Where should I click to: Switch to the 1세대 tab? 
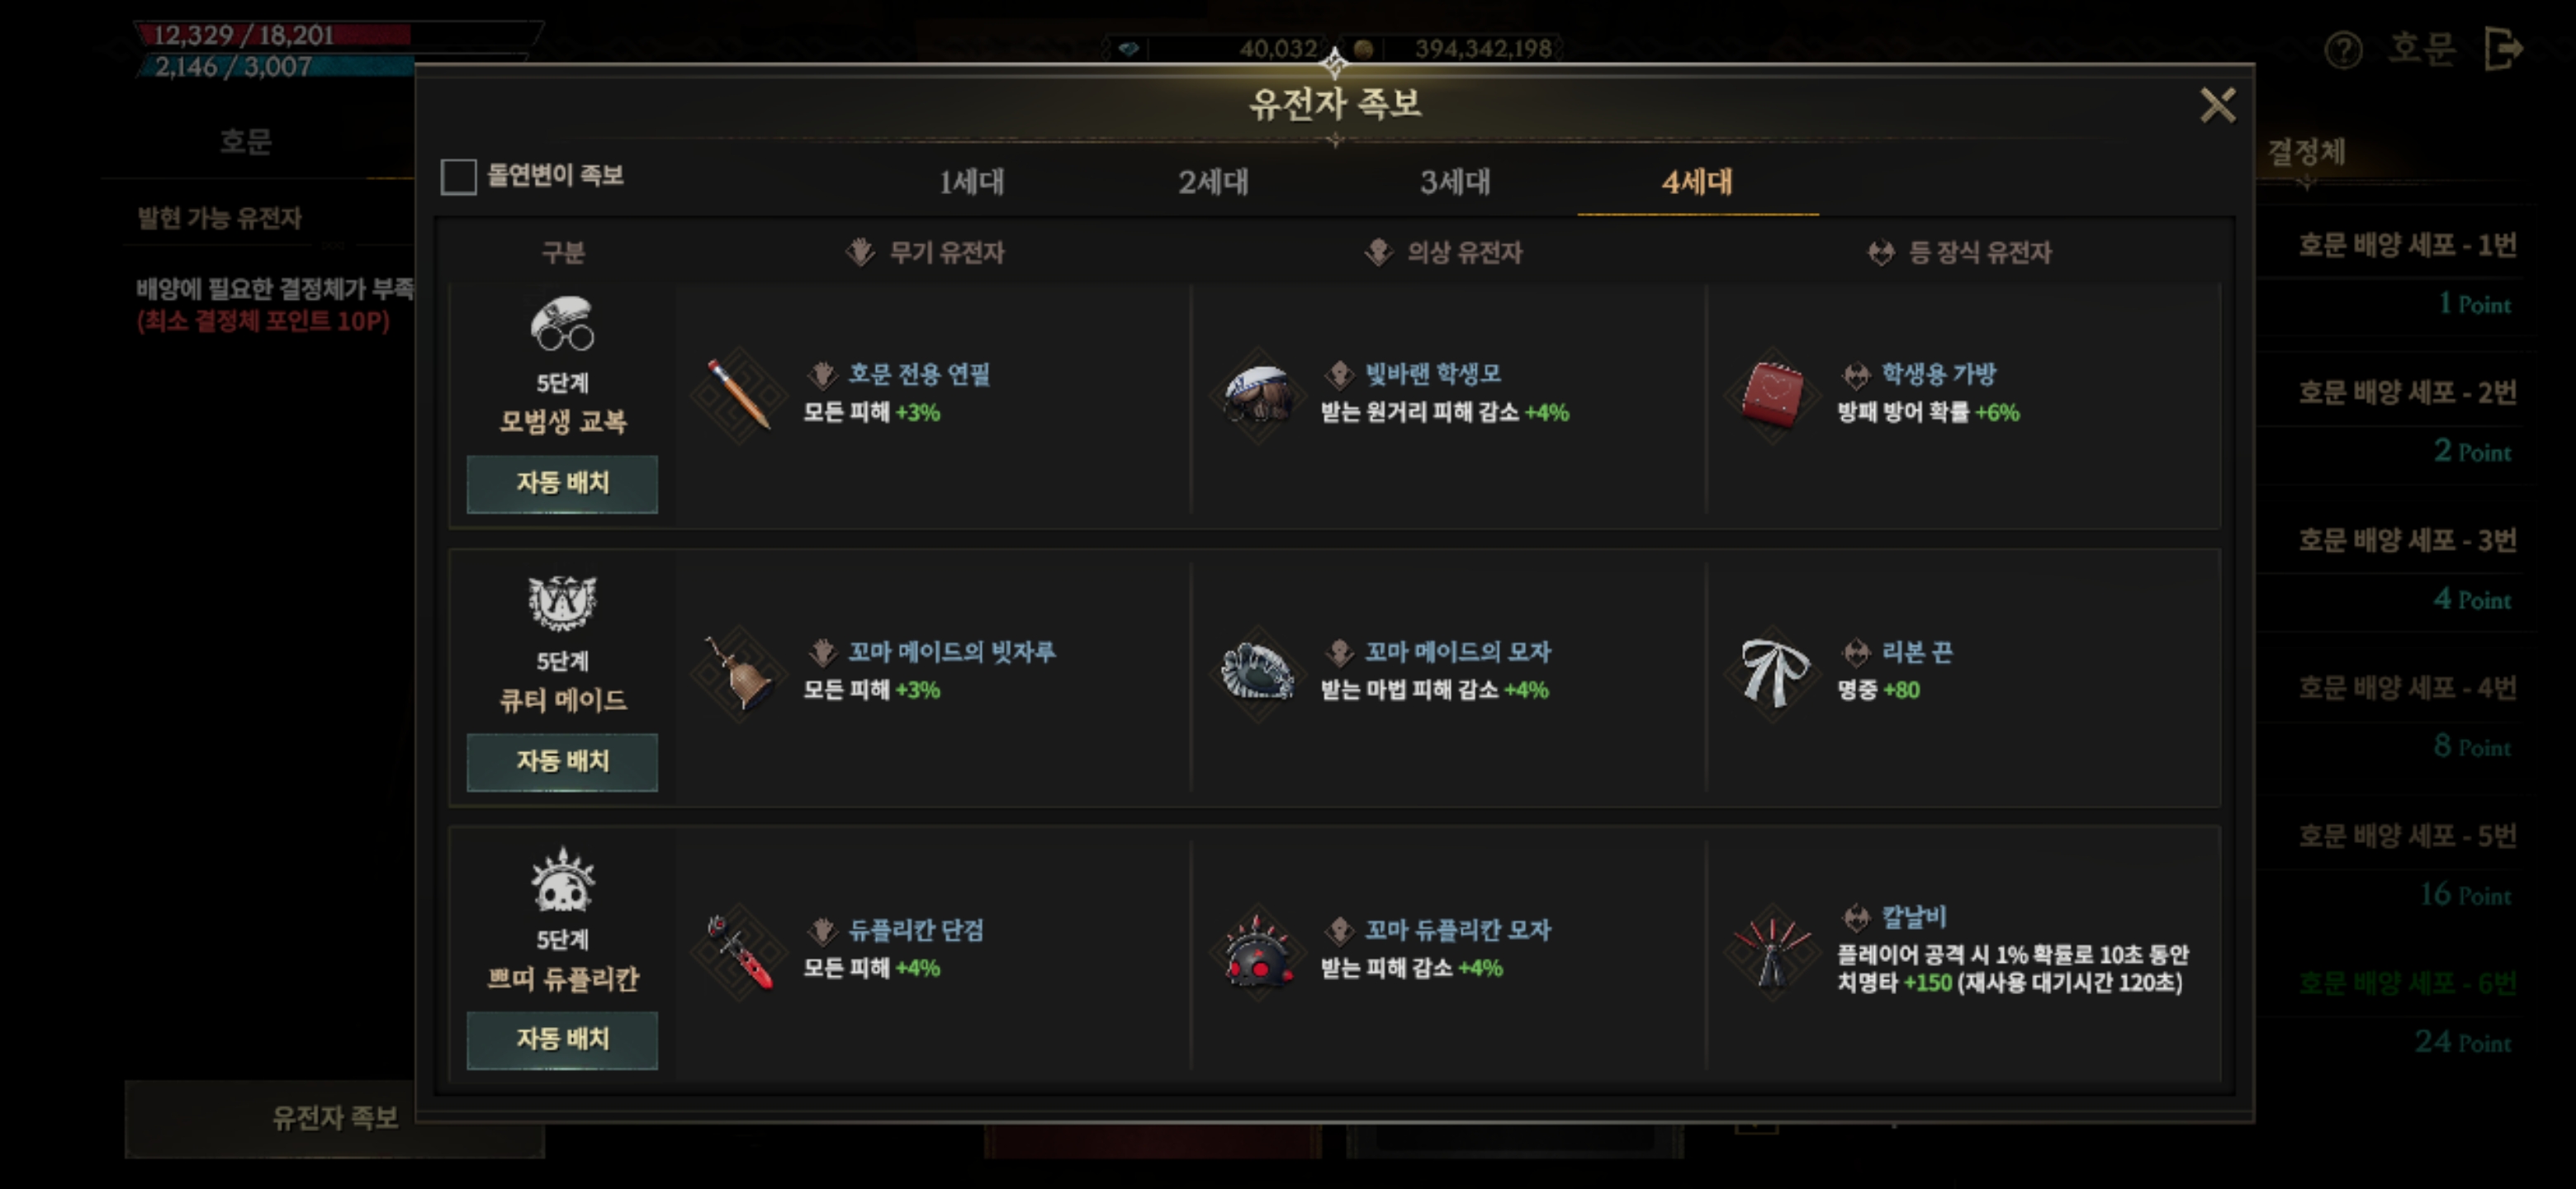[971, 182]
